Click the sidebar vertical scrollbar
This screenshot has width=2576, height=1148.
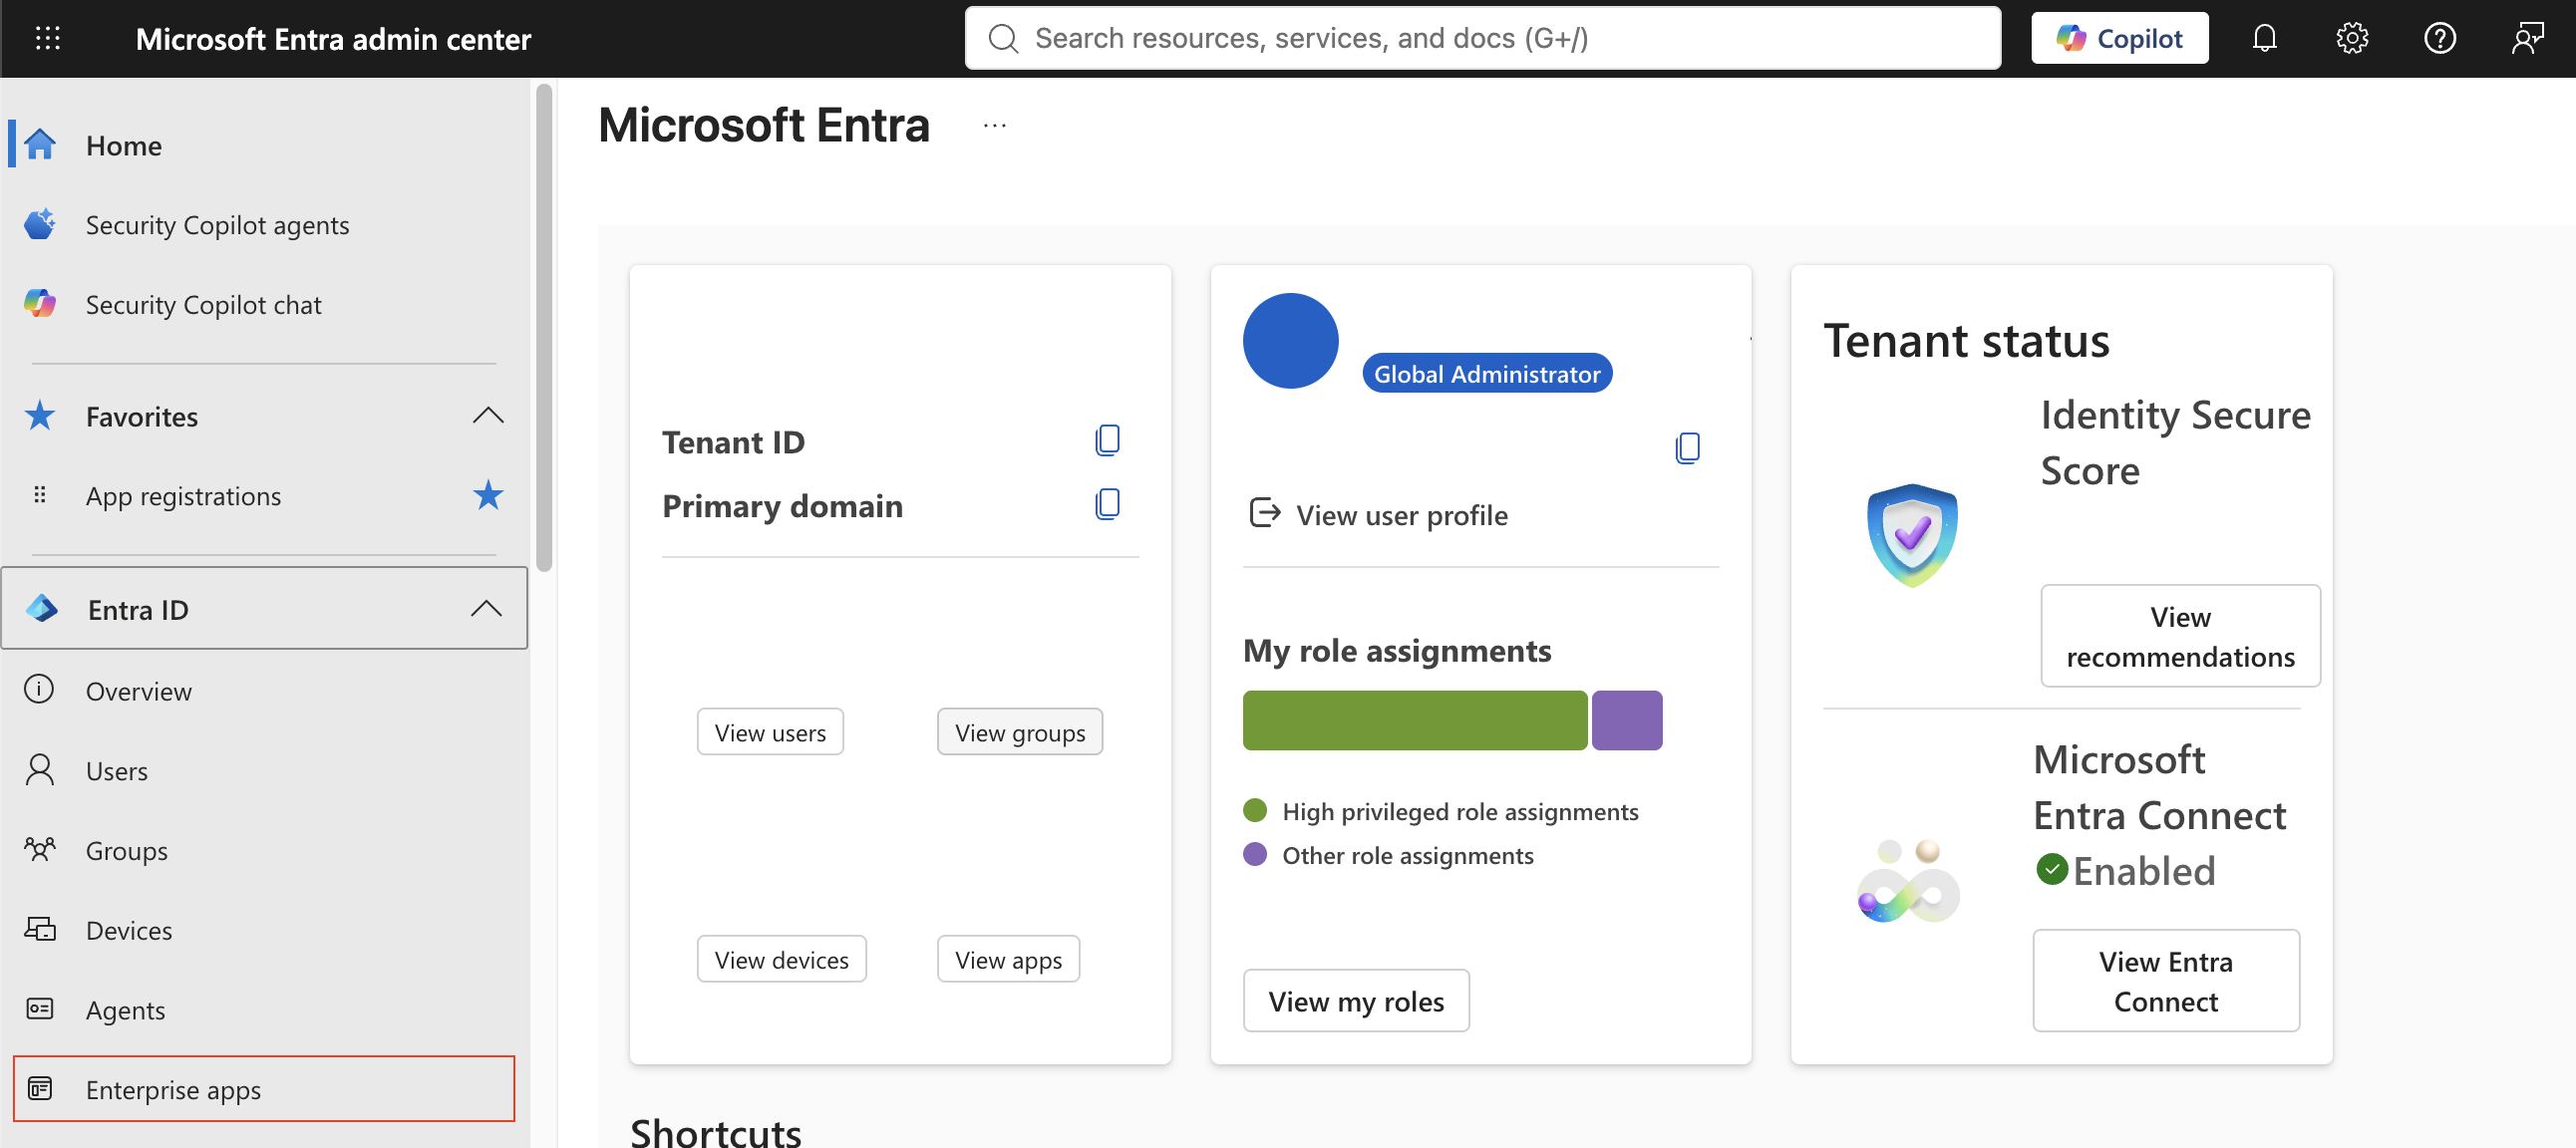click(x=544, y=328)
